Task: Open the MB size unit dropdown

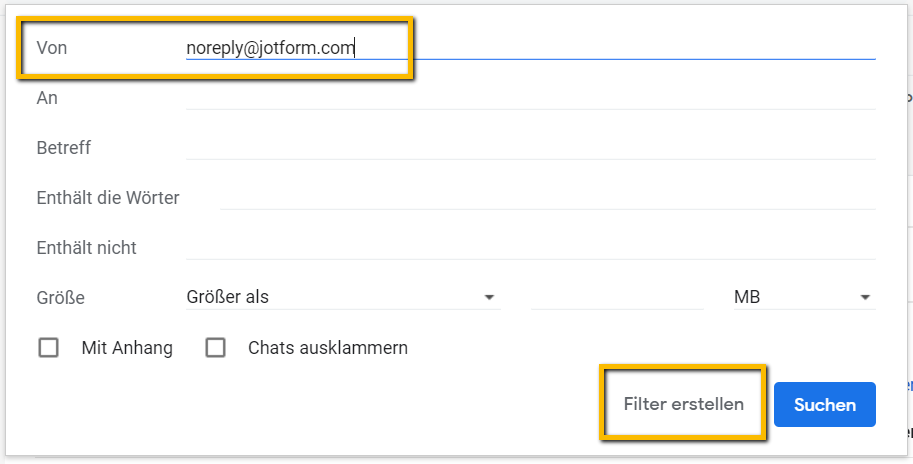Action: click(802, 297)
